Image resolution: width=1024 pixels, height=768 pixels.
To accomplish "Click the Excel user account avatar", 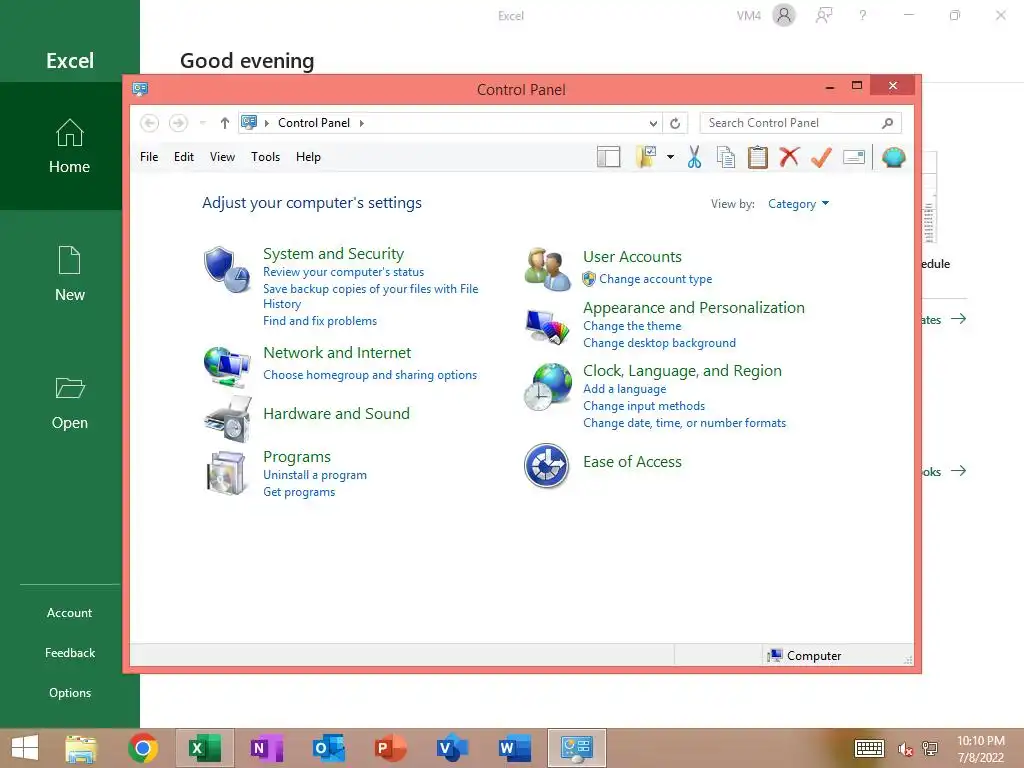I will [784, 15].
